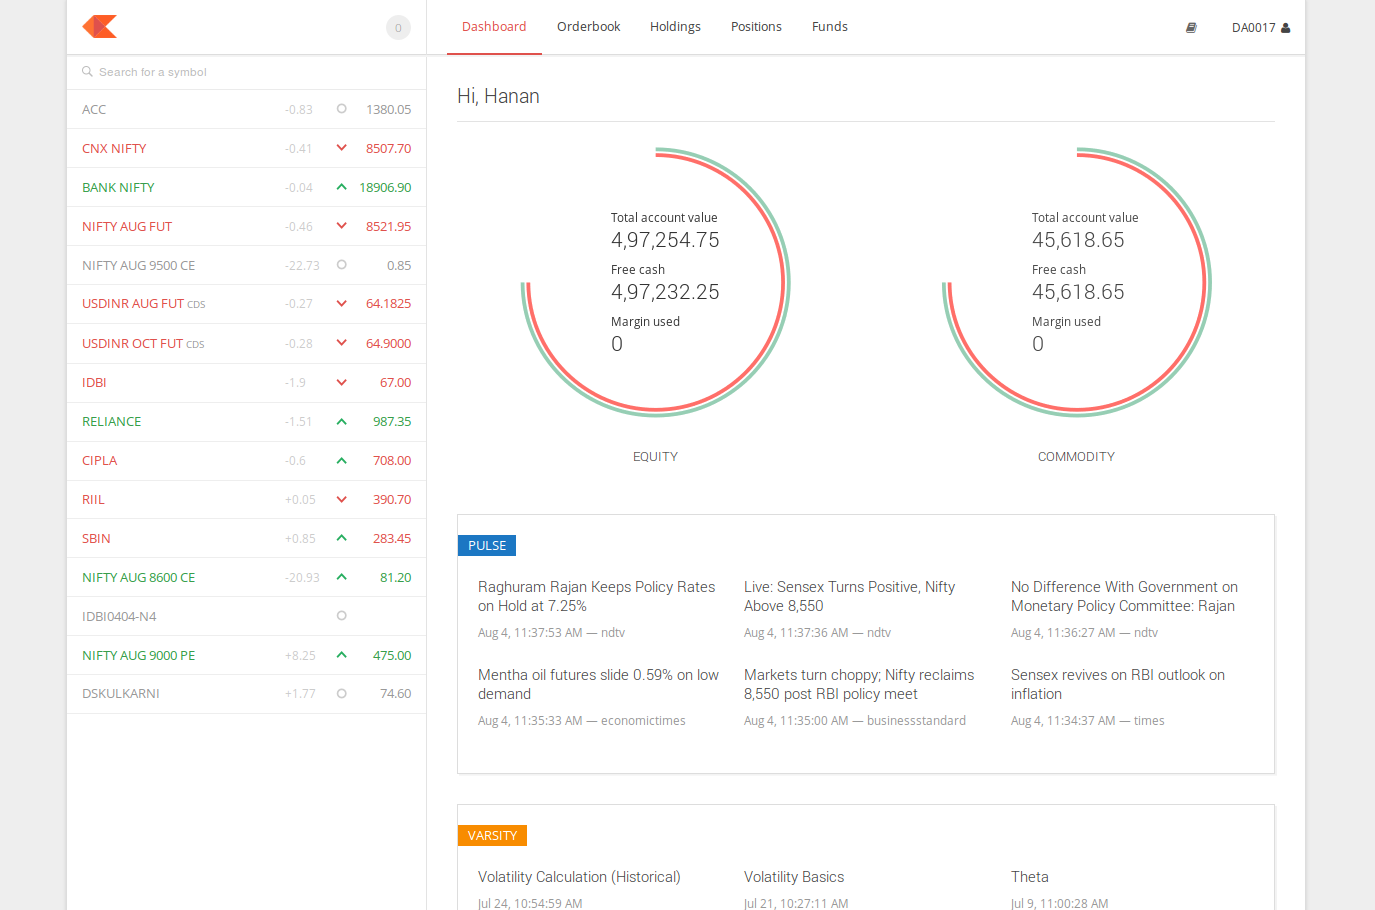
Task: Click the red down arrow beside IDBI
Action: [x=341, y=382]
